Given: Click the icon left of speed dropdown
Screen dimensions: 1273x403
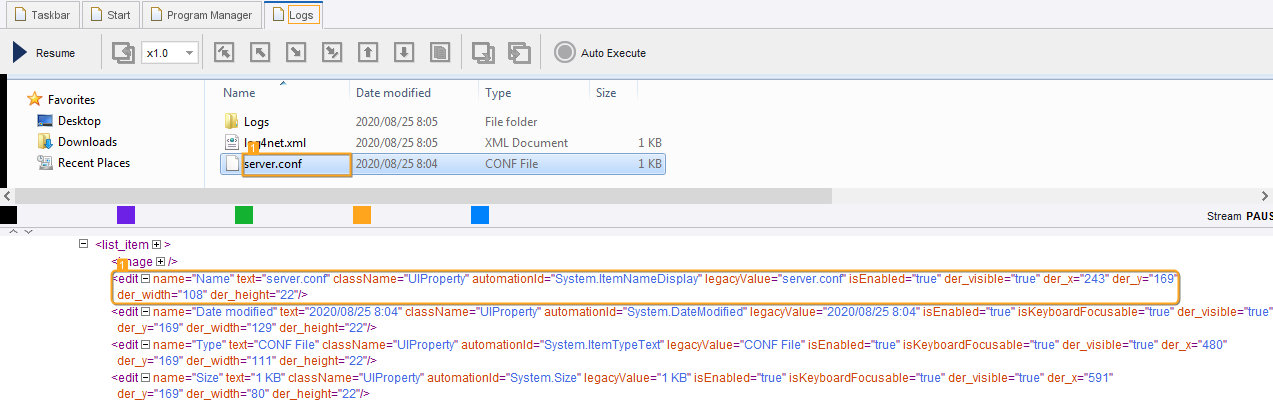Looking at the screenshot, I should click(123, 53).
